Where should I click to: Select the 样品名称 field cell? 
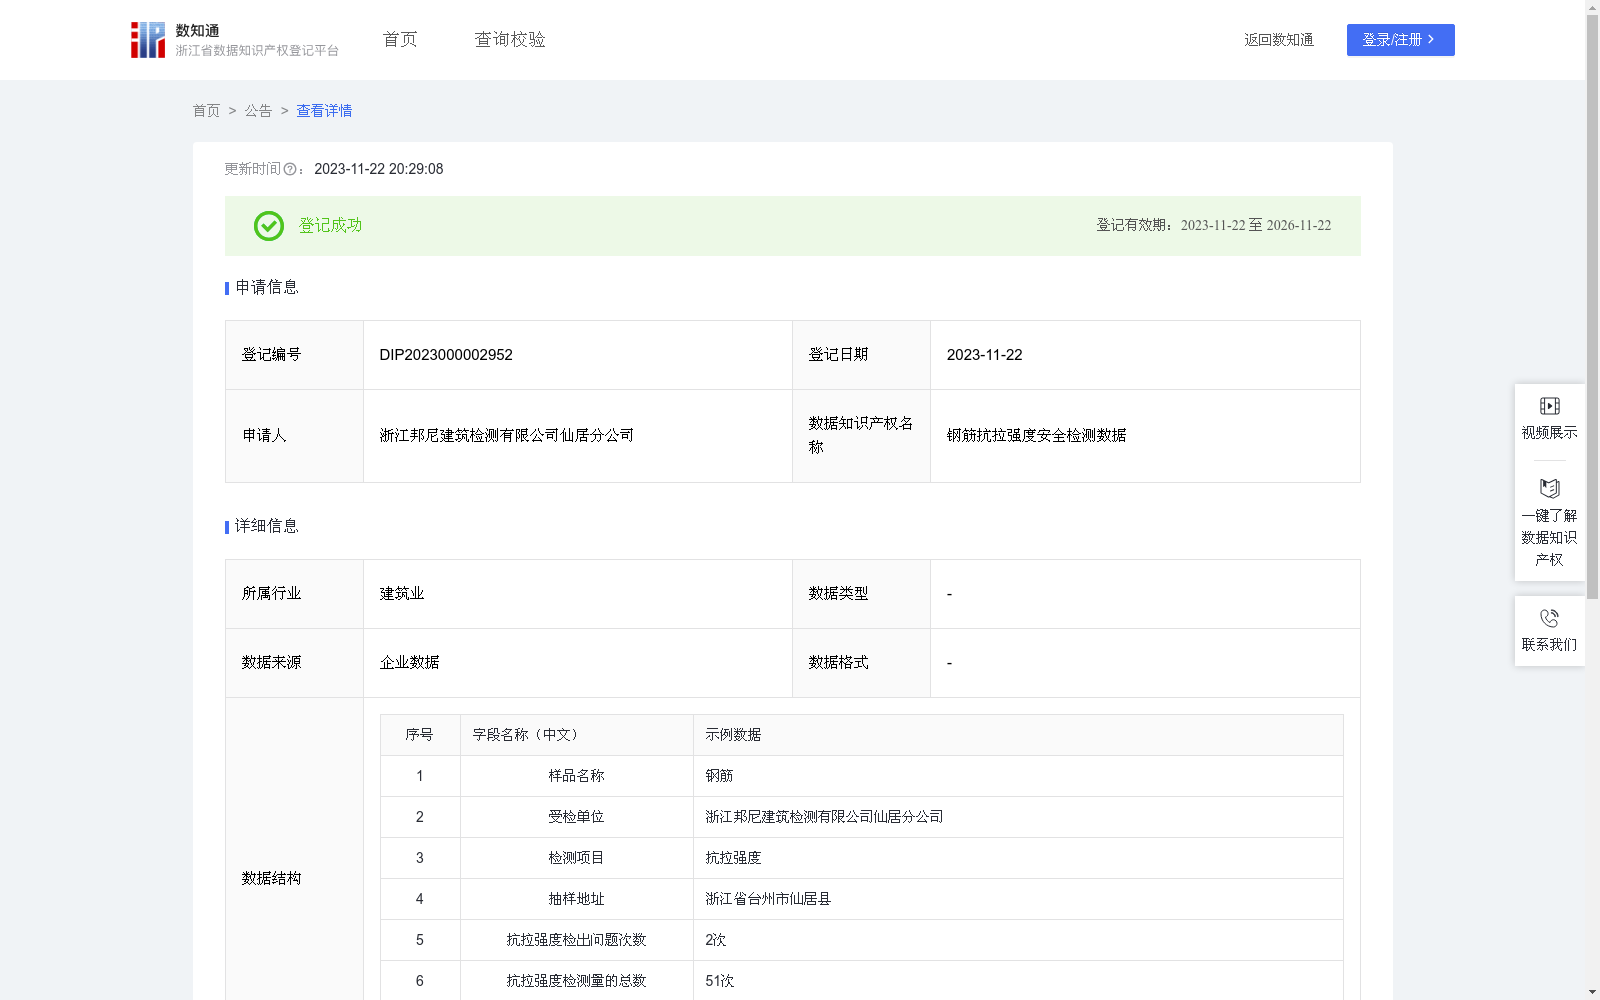(x=577, y=776)
